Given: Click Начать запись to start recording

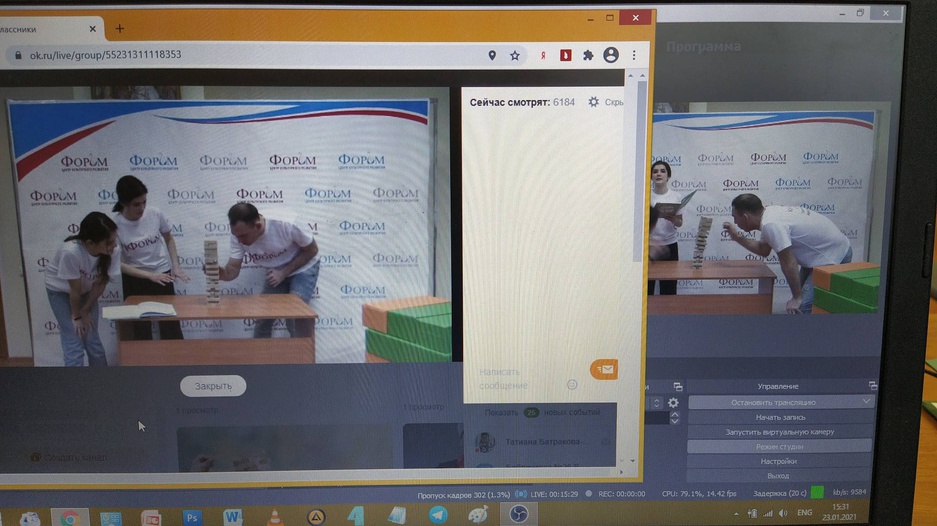Looking at the screenshot, I should click(779, 417).
